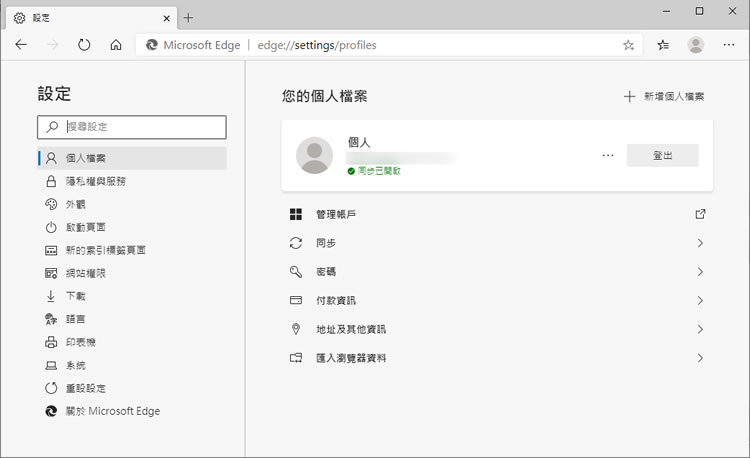Image resolution: width=750 pixels, height=458 pixels.
Task: Click the 同步已開啟 sync status
Action: point(374,171)
